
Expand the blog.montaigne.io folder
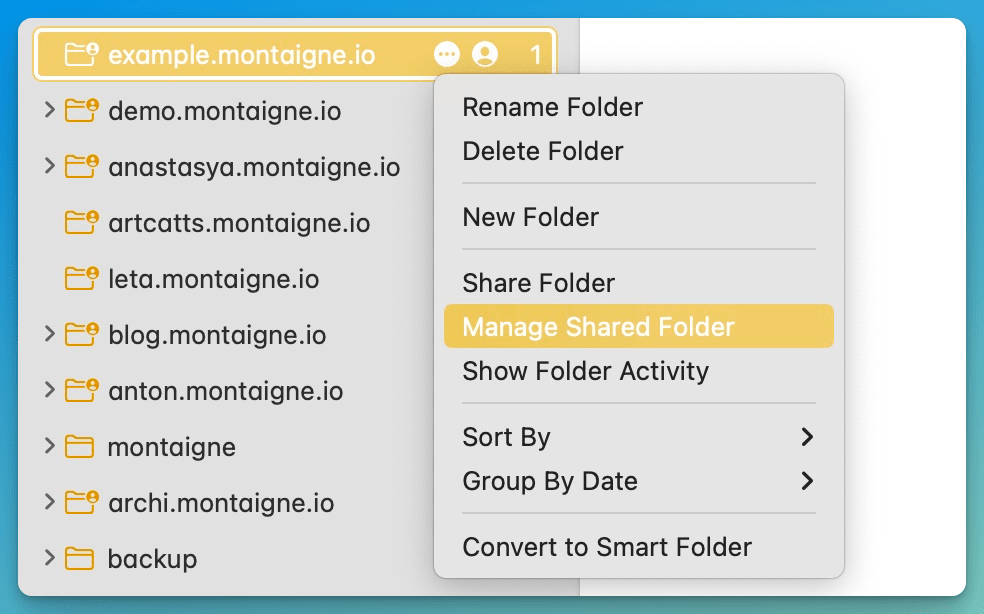(x=49, y=334)
